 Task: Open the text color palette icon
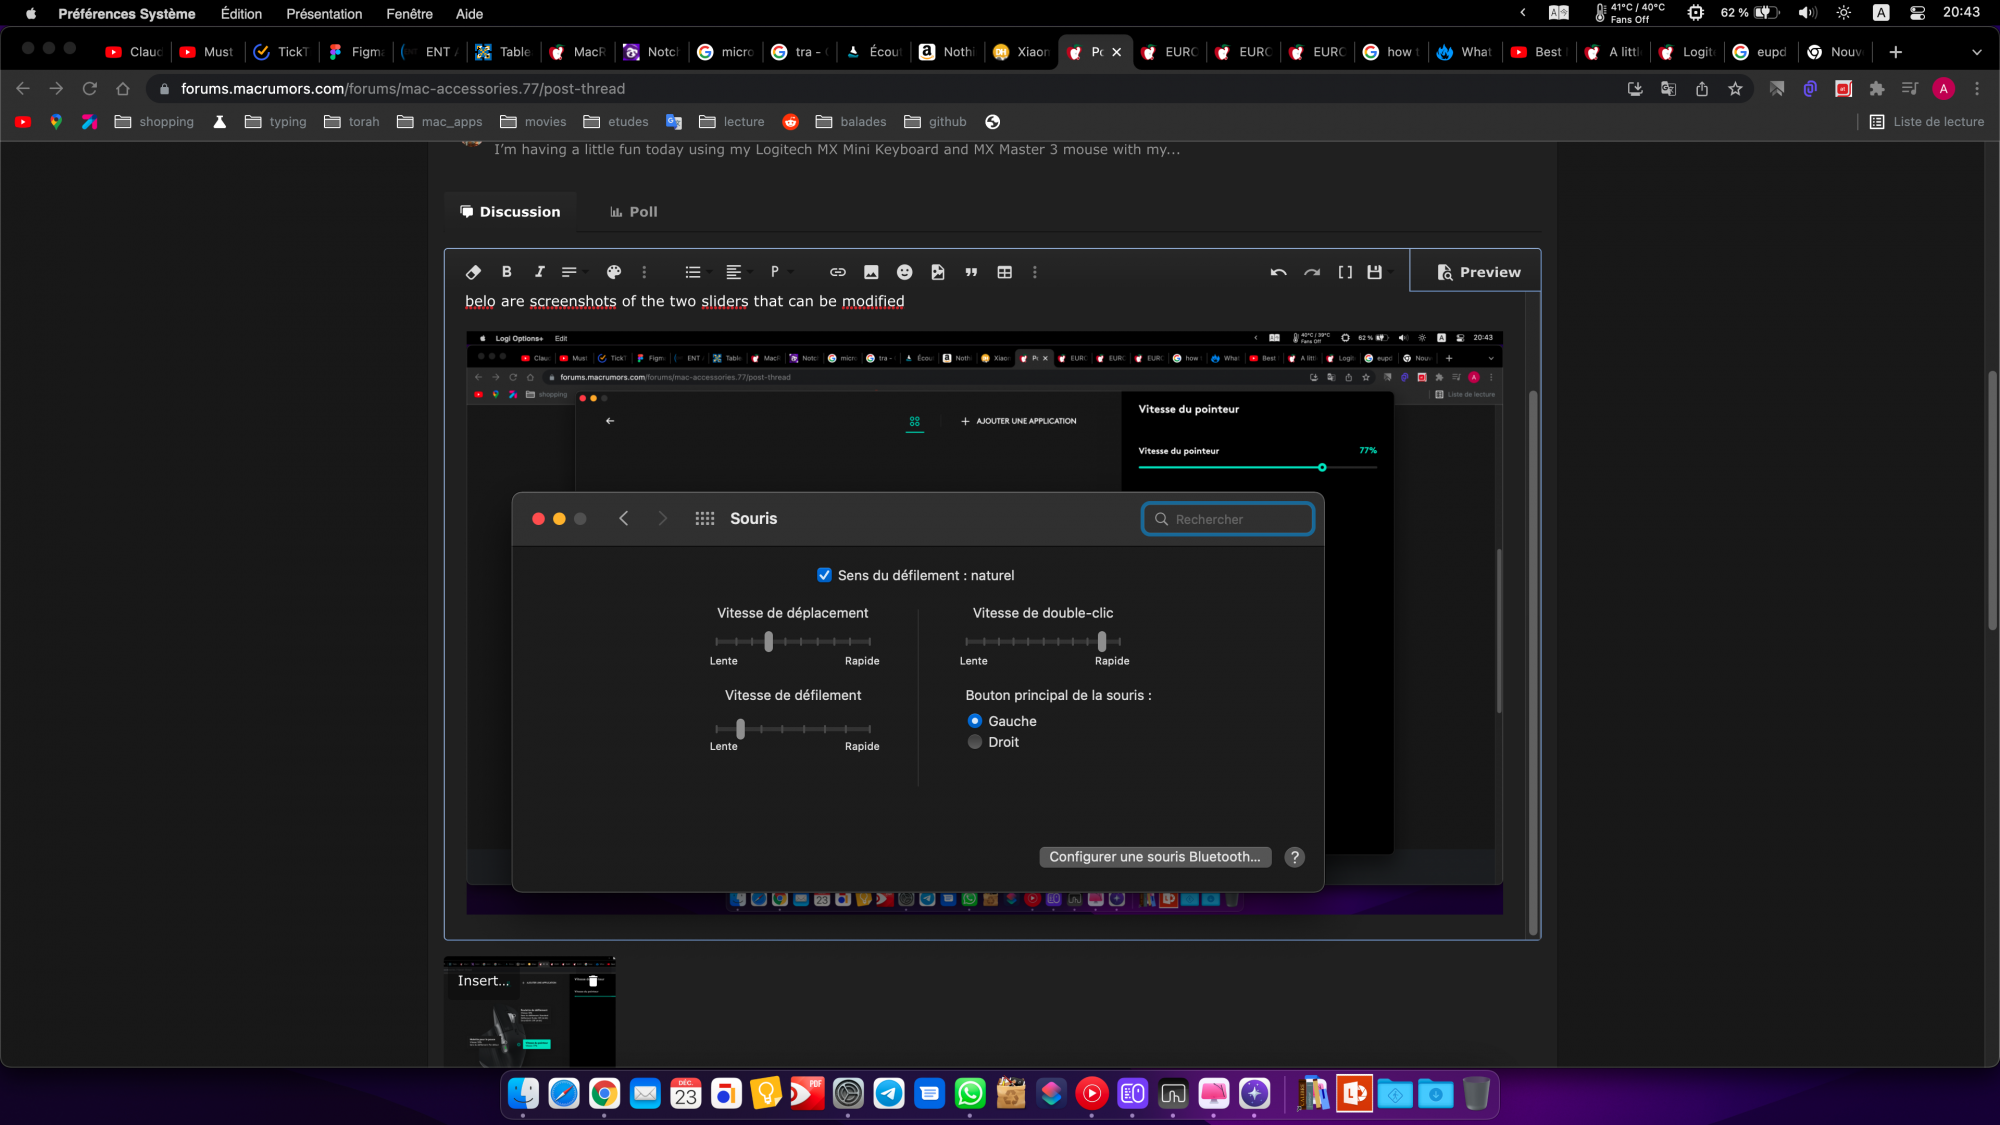coord(614,272)
